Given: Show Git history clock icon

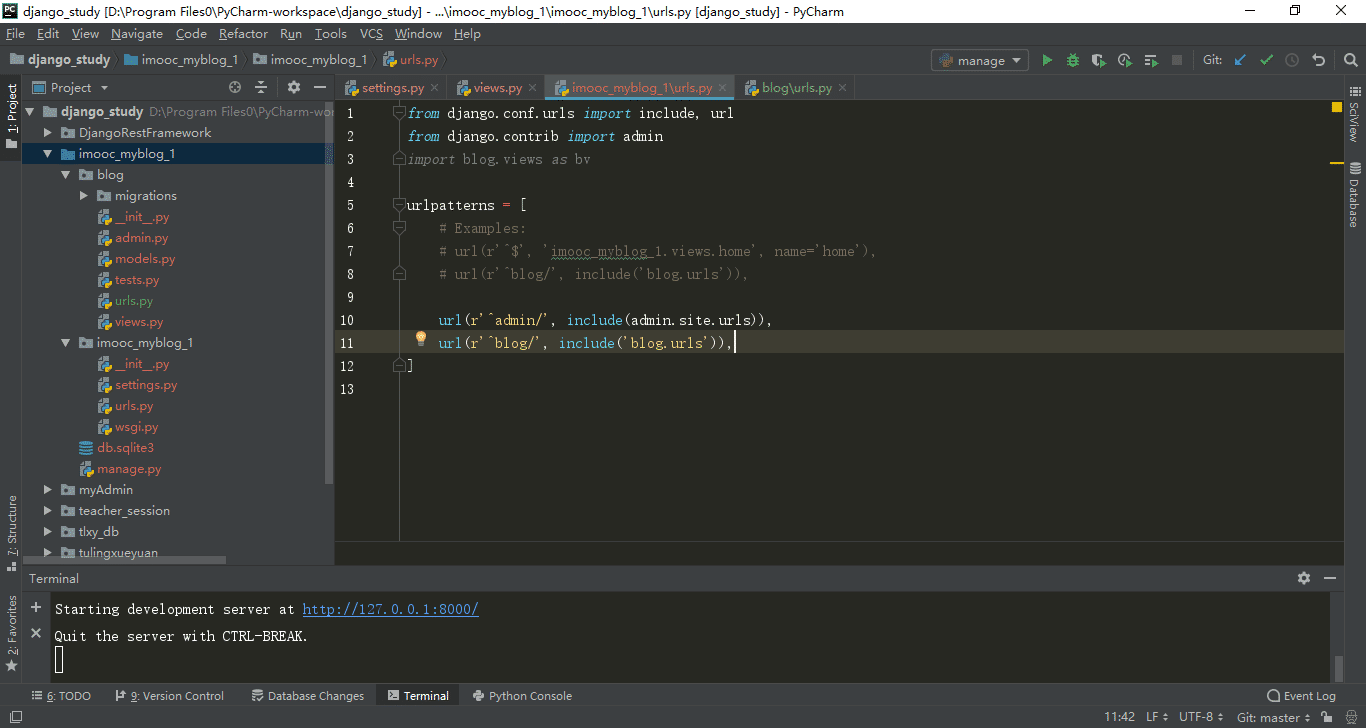Looking at the screenshot, I should click(x=1292, y=60).
